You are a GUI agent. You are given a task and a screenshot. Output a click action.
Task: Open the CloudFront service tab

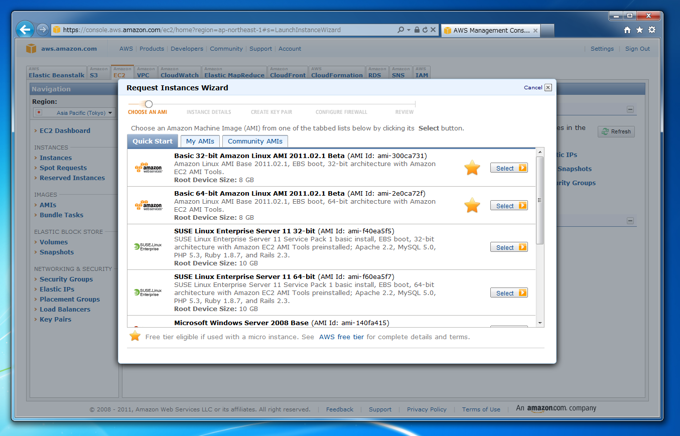tap(288, 72)
